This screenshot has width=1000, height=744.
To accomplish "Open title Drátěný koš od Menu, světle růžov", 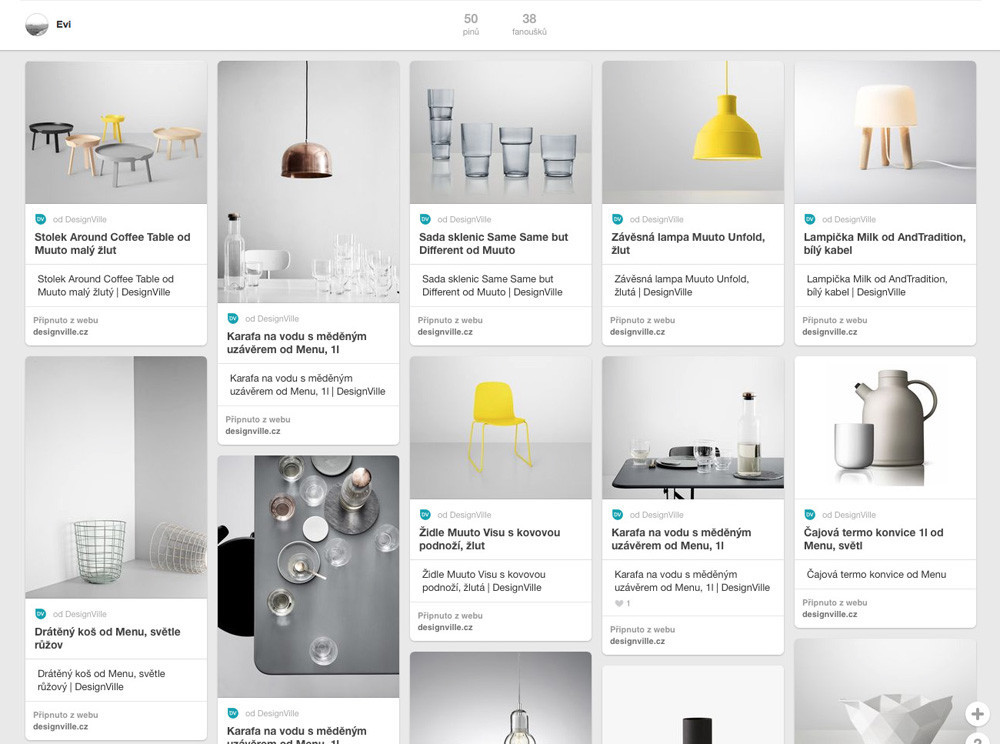I will tap(107, 638).
